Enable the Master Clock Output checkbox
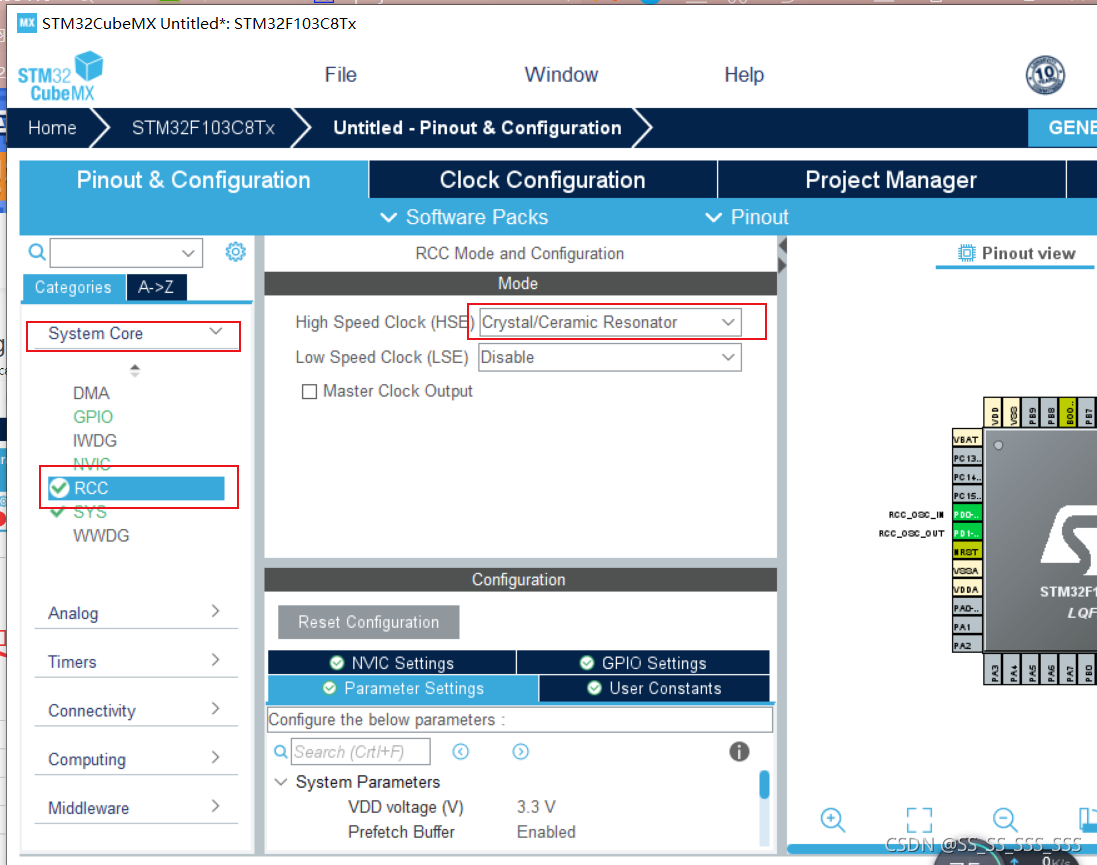The image size is (1097, 865). tap(309, 391)
